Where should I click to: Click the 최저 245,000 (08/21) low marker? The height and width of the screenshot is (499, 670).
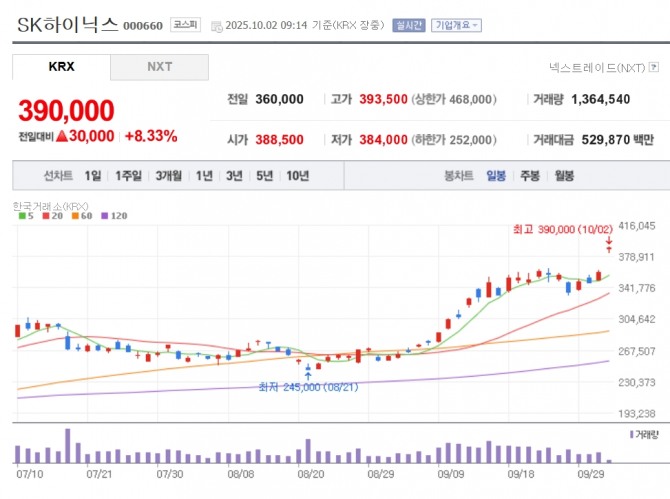(308, 387)
